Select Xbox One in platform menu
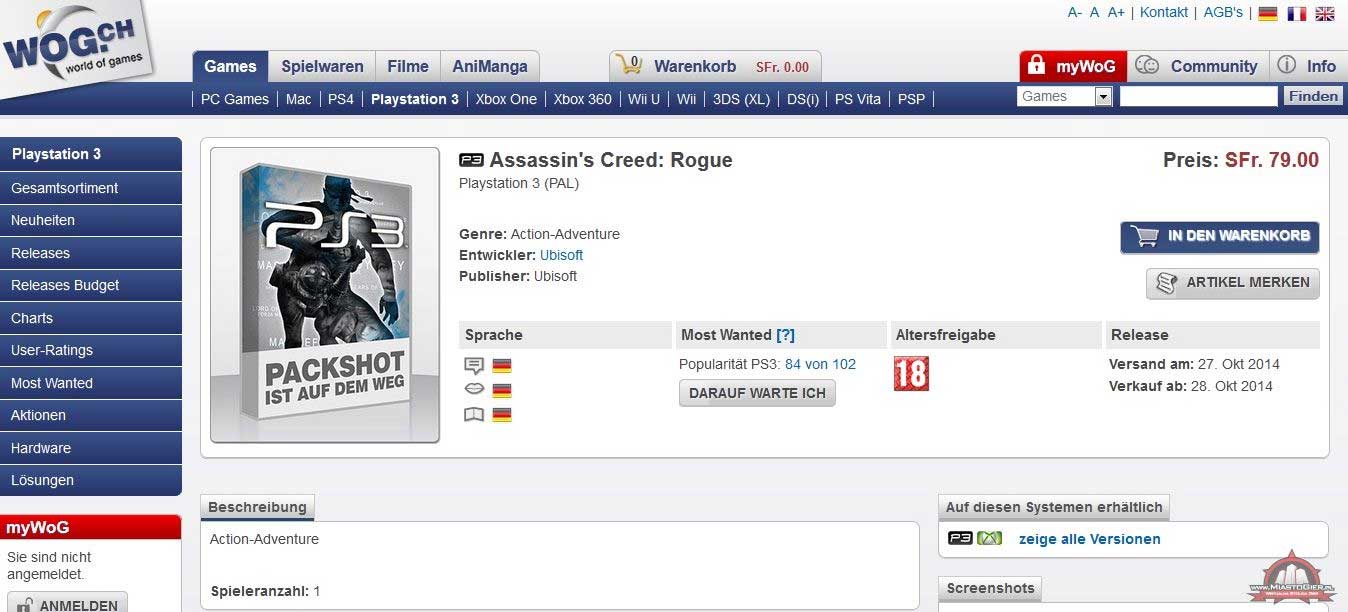Viewport: 1348px width, 612px height. 506,99
